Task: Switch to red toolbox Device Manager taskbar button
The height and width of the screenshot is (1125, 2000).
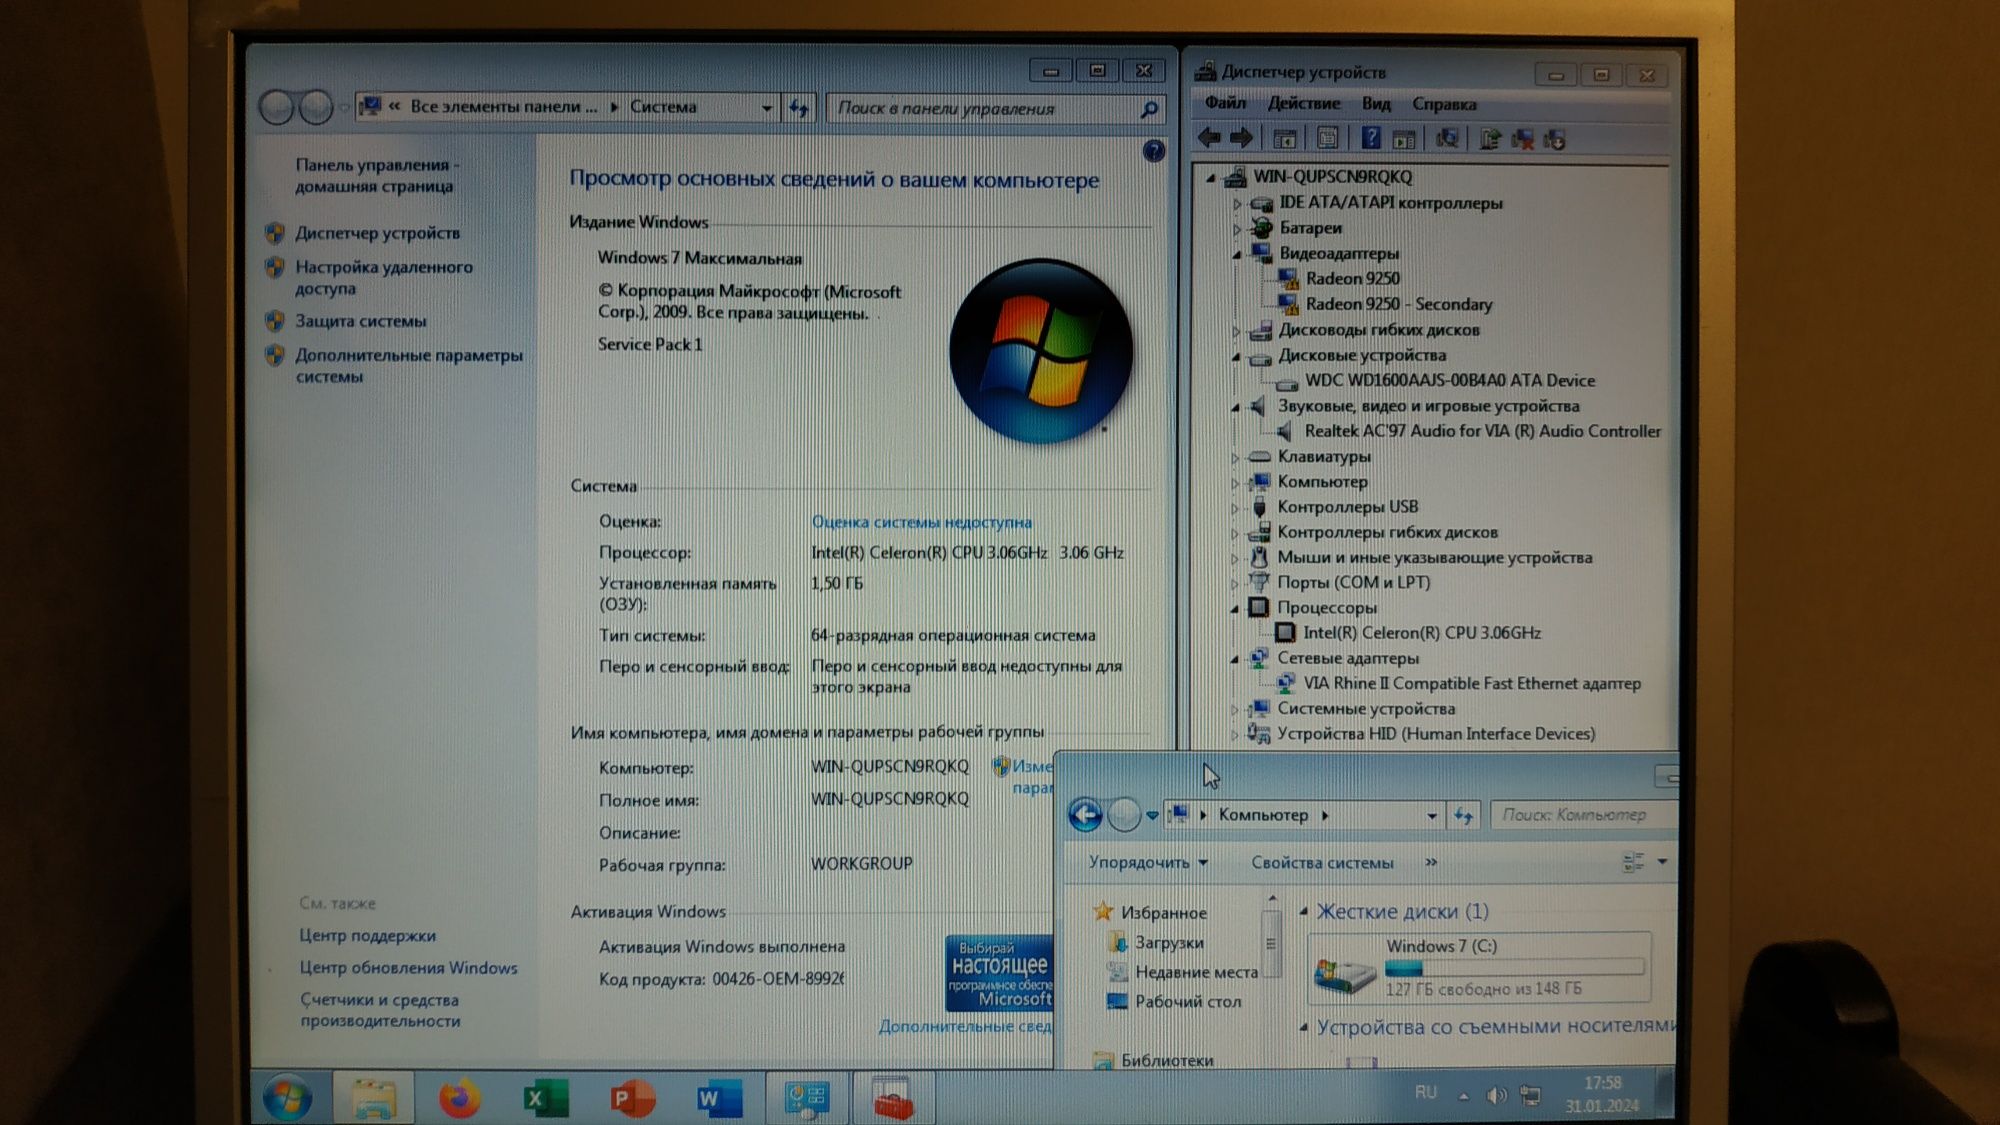Action: 892,1099
